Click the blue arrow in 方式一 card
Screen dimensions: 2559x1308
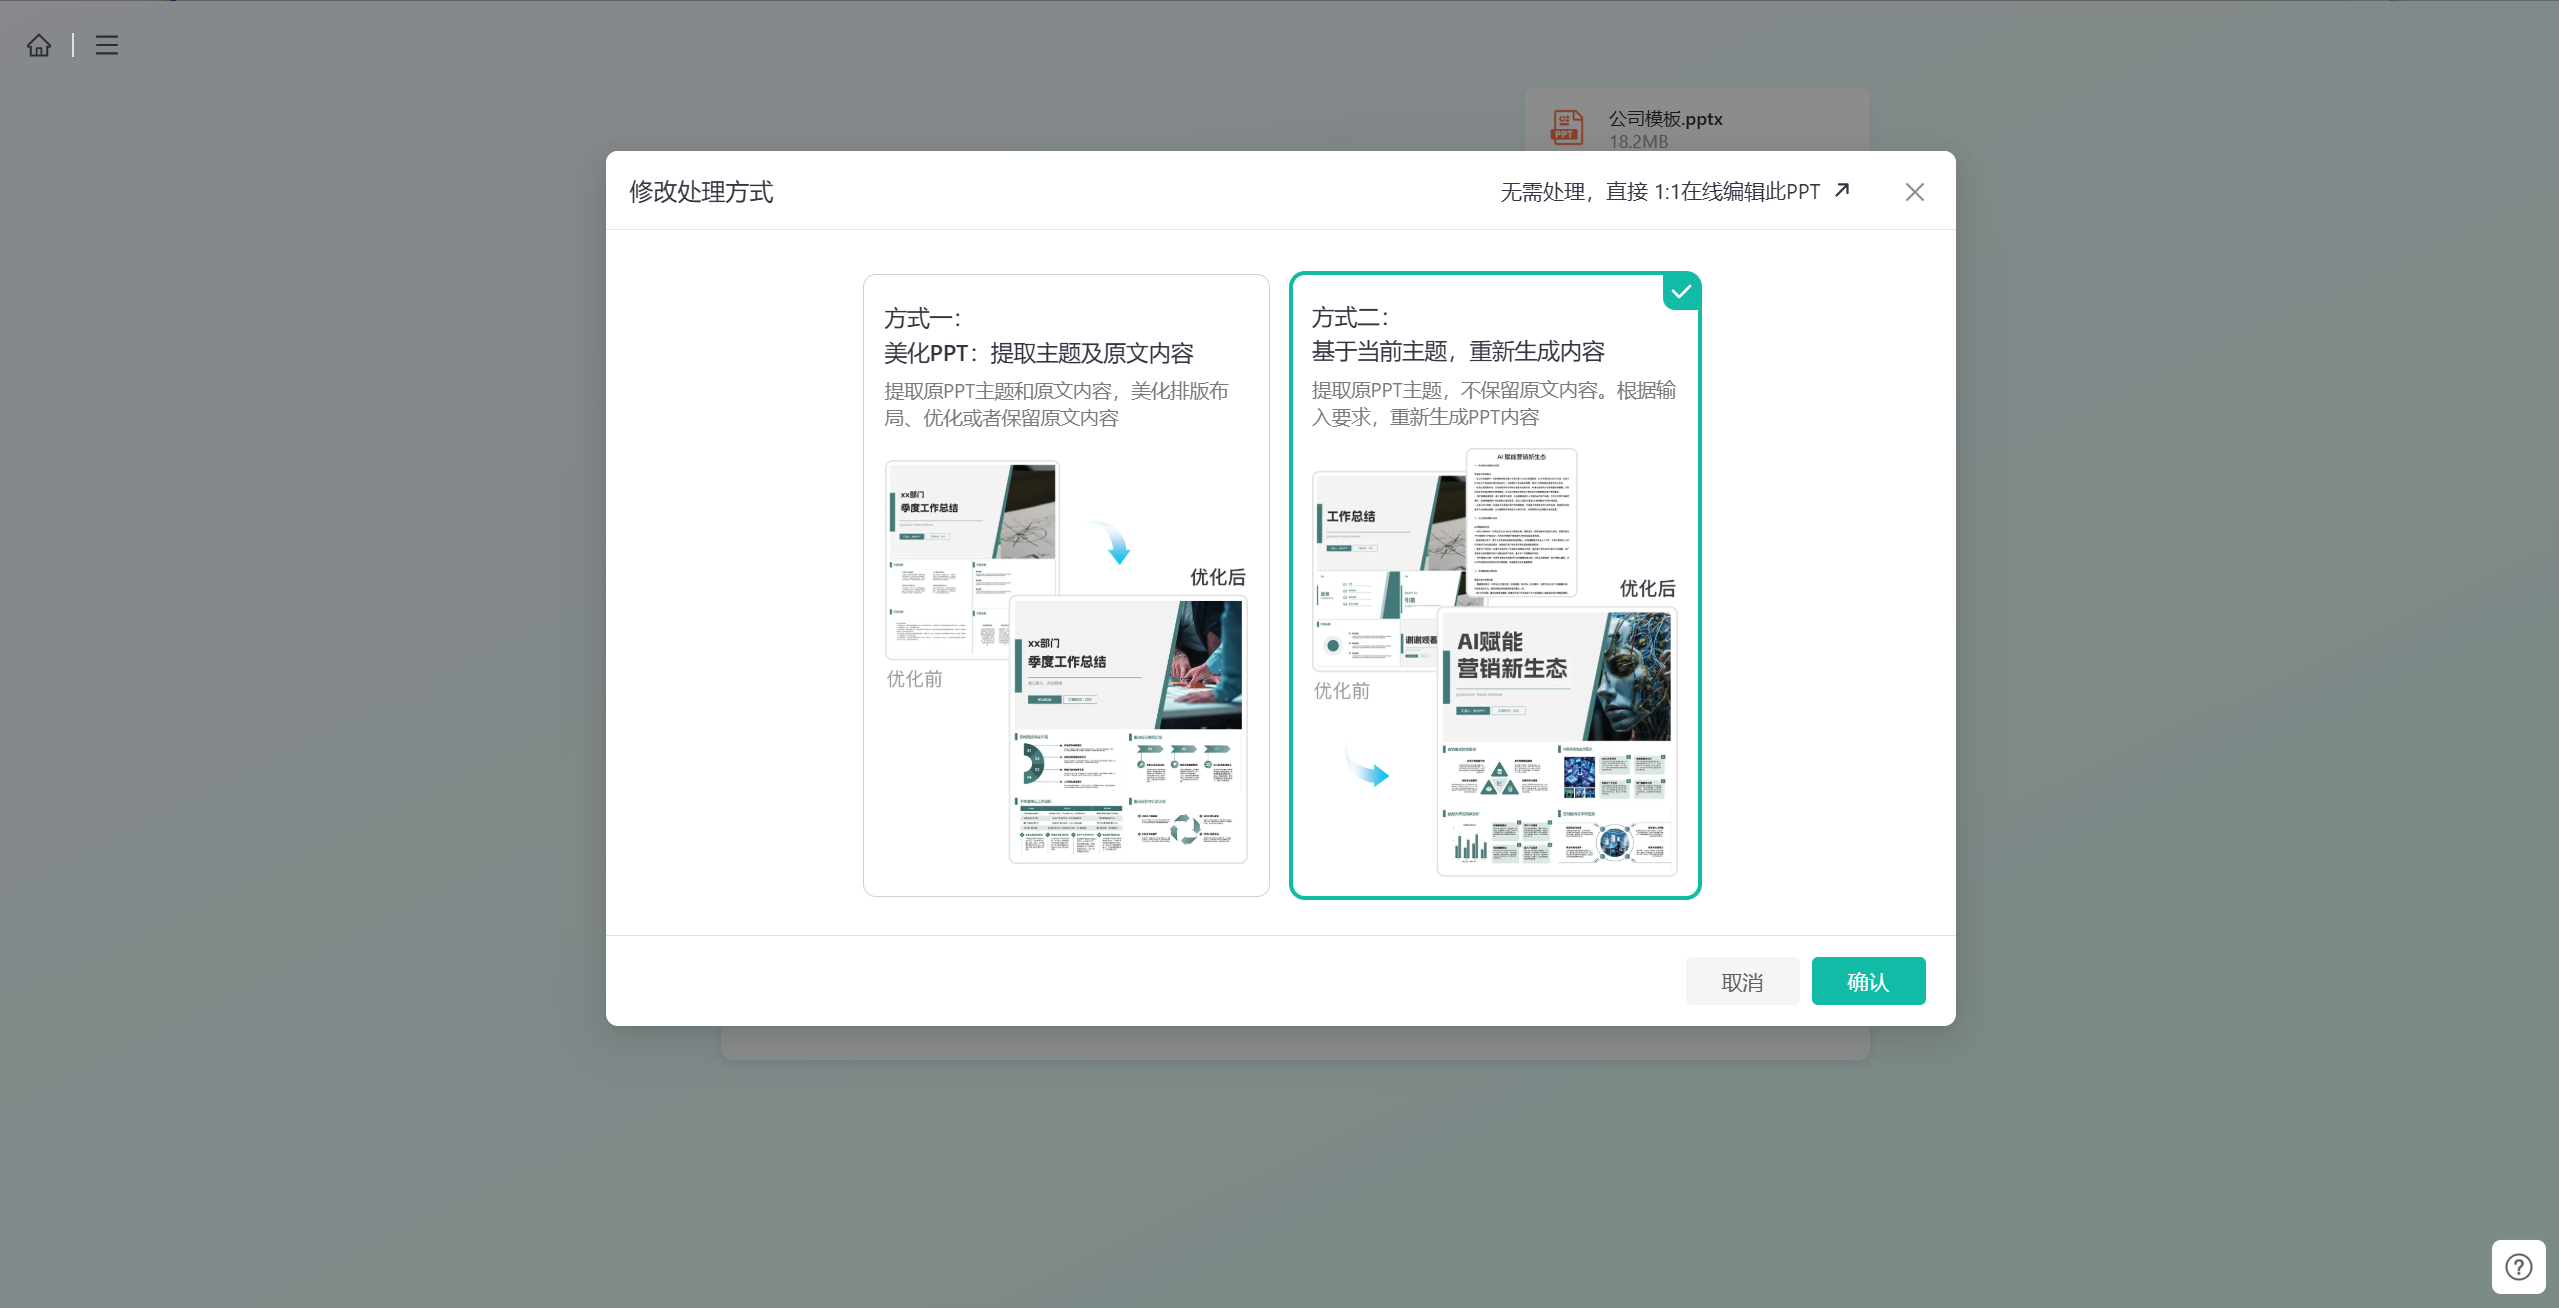[1112, 542]
